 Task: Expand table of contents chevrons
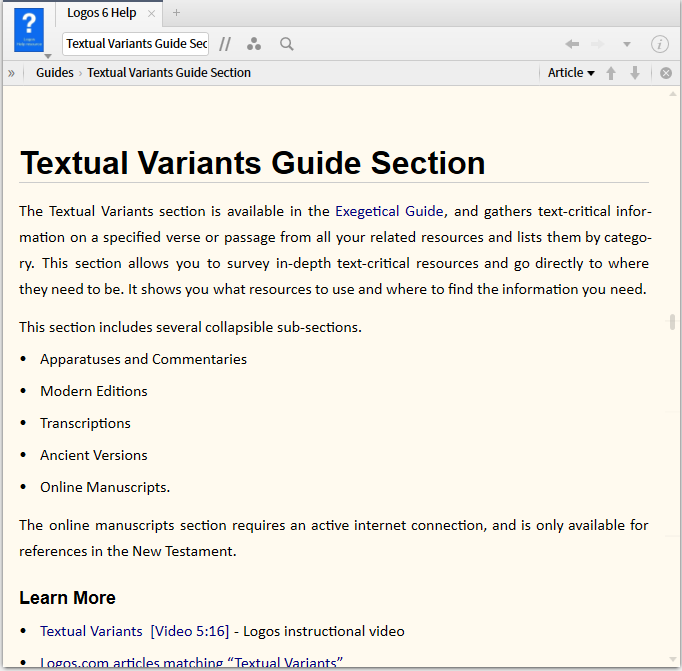[x=11, y=73]
